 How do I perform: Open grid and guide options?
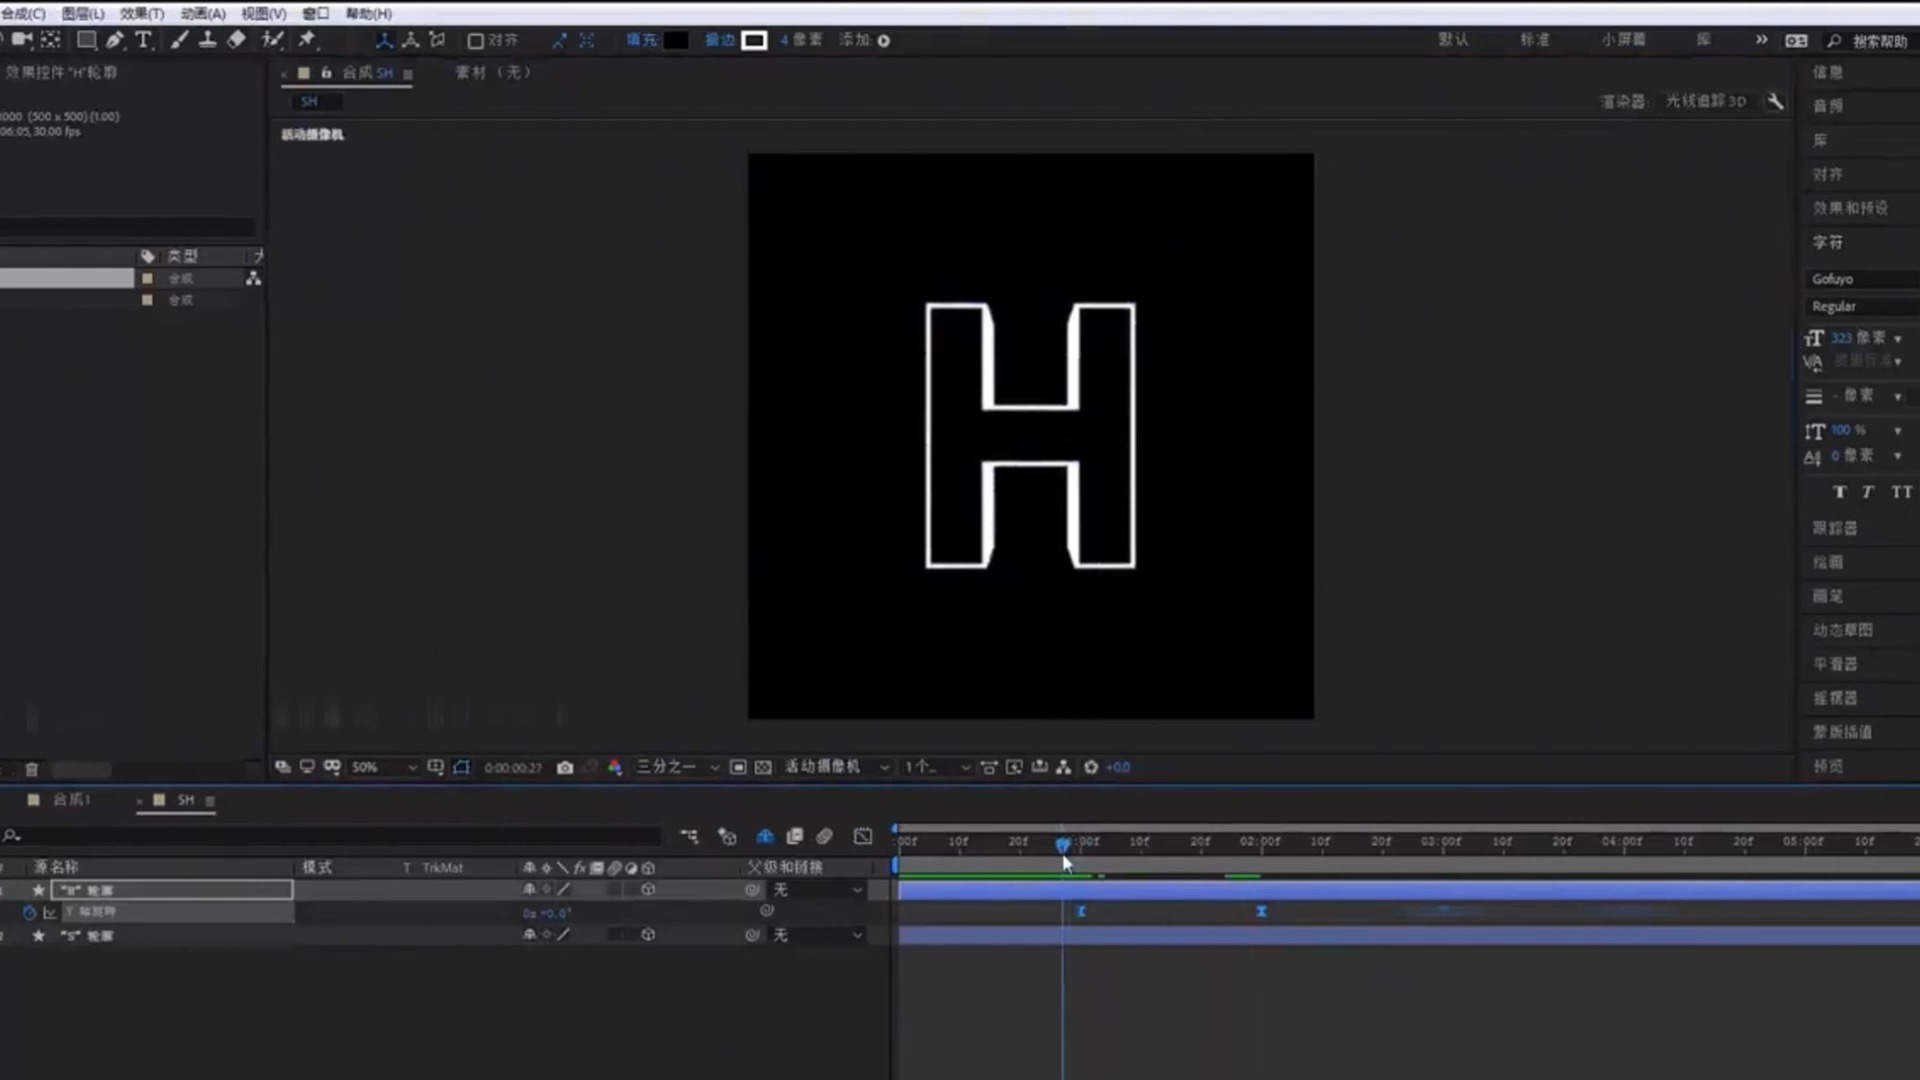[436, 767]
